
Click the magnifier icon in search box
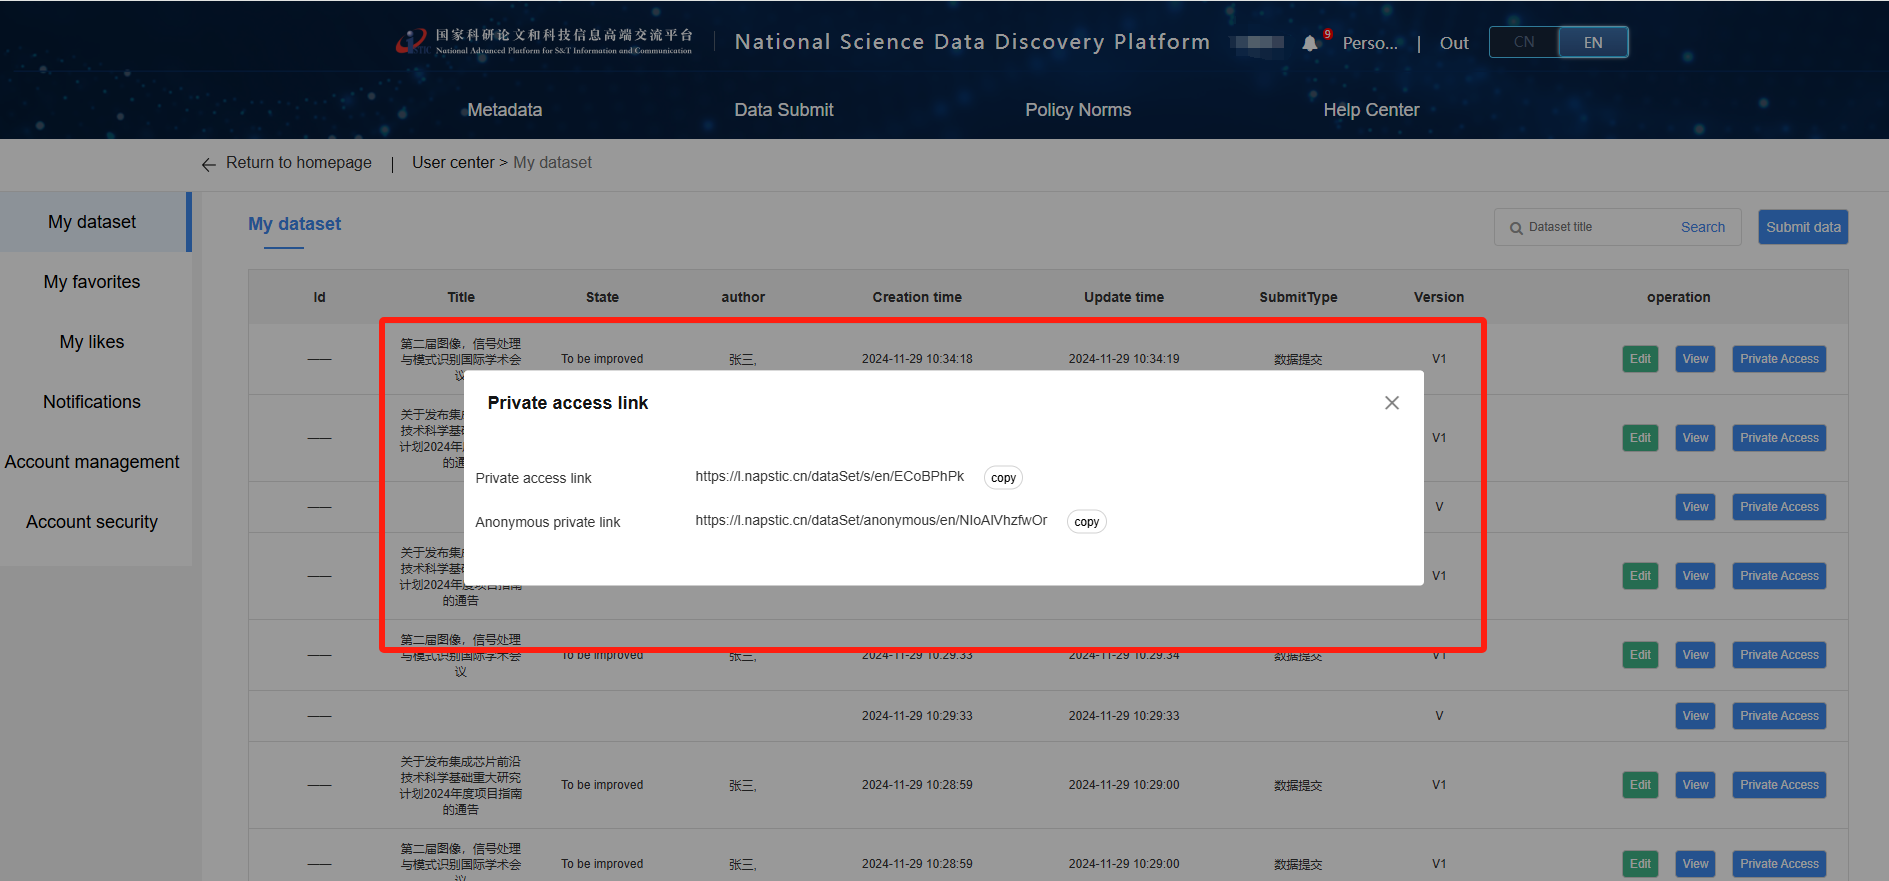tap(1516, 228)
